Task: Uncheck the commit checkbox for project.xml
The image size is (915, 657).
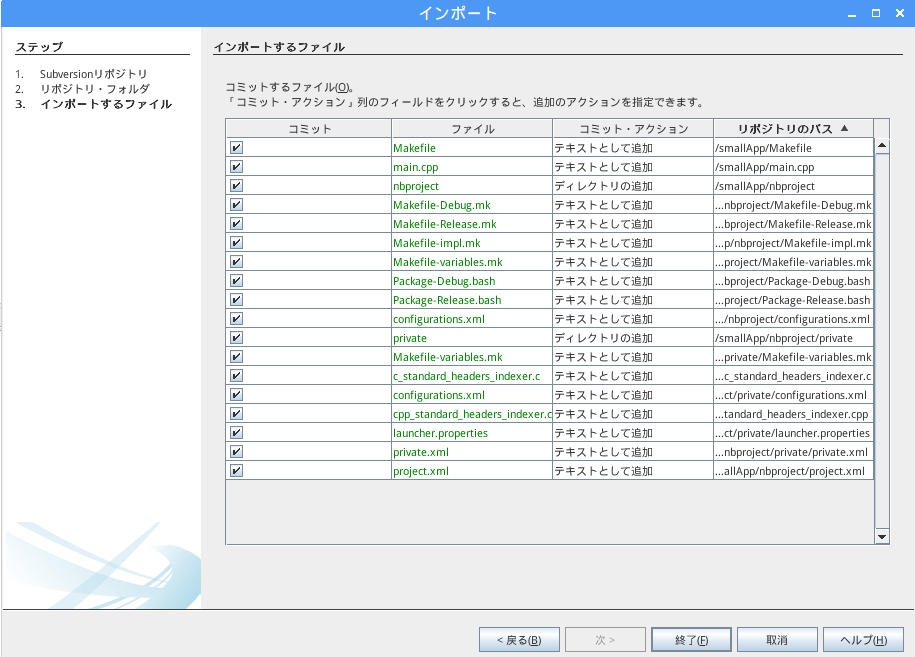Action: click(x=237, y=471)
